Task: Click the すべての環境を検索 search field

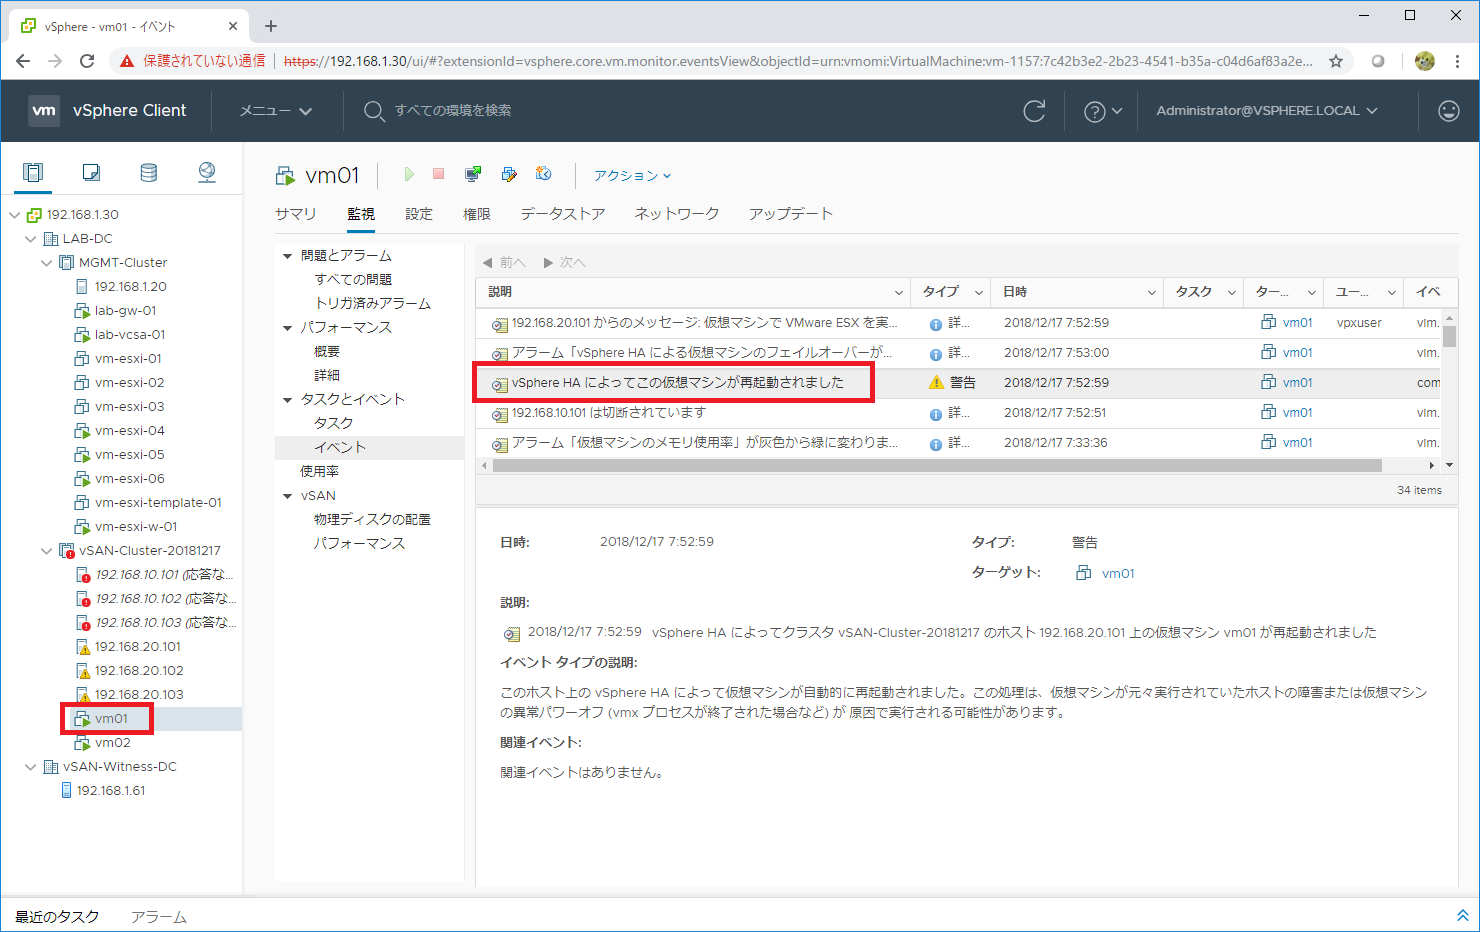Action: click(453, 111)
